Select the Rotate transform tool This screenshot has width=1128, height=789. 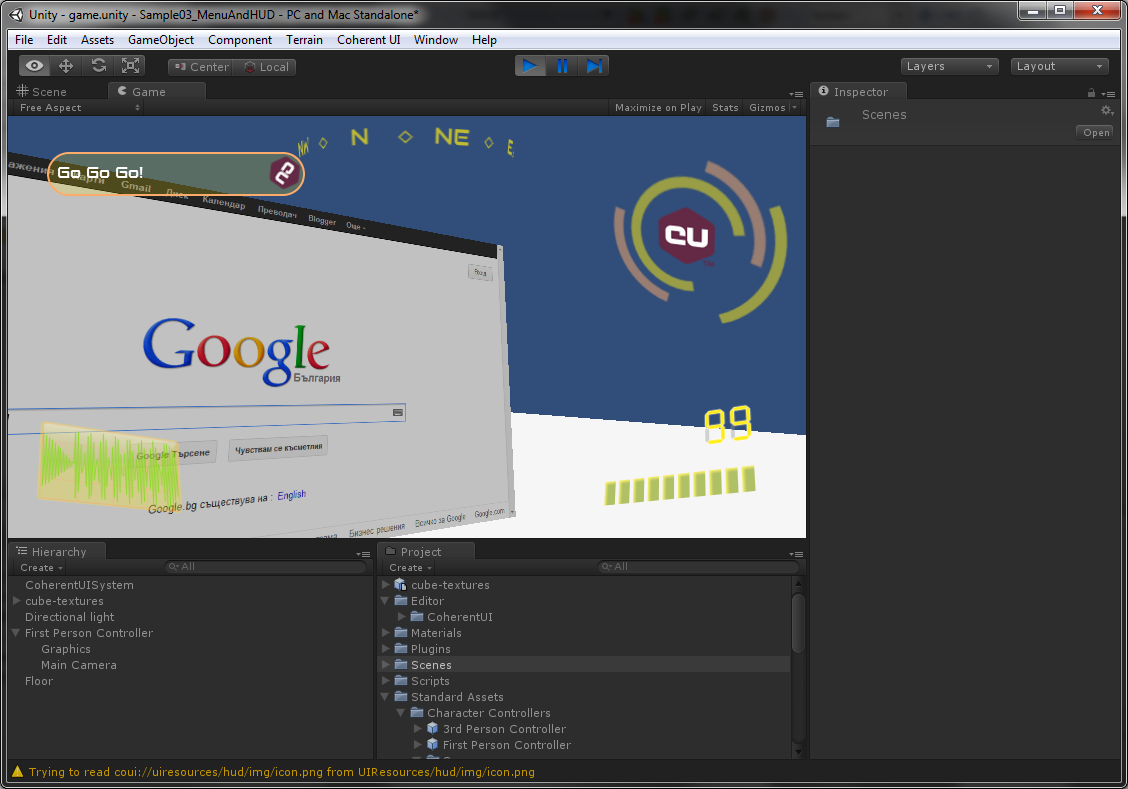[x=98, y=66]
